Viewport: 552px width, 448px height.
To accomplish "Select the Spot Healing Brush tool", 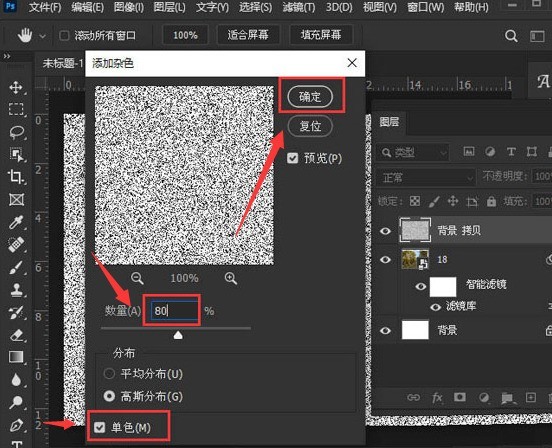I will [16, 245].
